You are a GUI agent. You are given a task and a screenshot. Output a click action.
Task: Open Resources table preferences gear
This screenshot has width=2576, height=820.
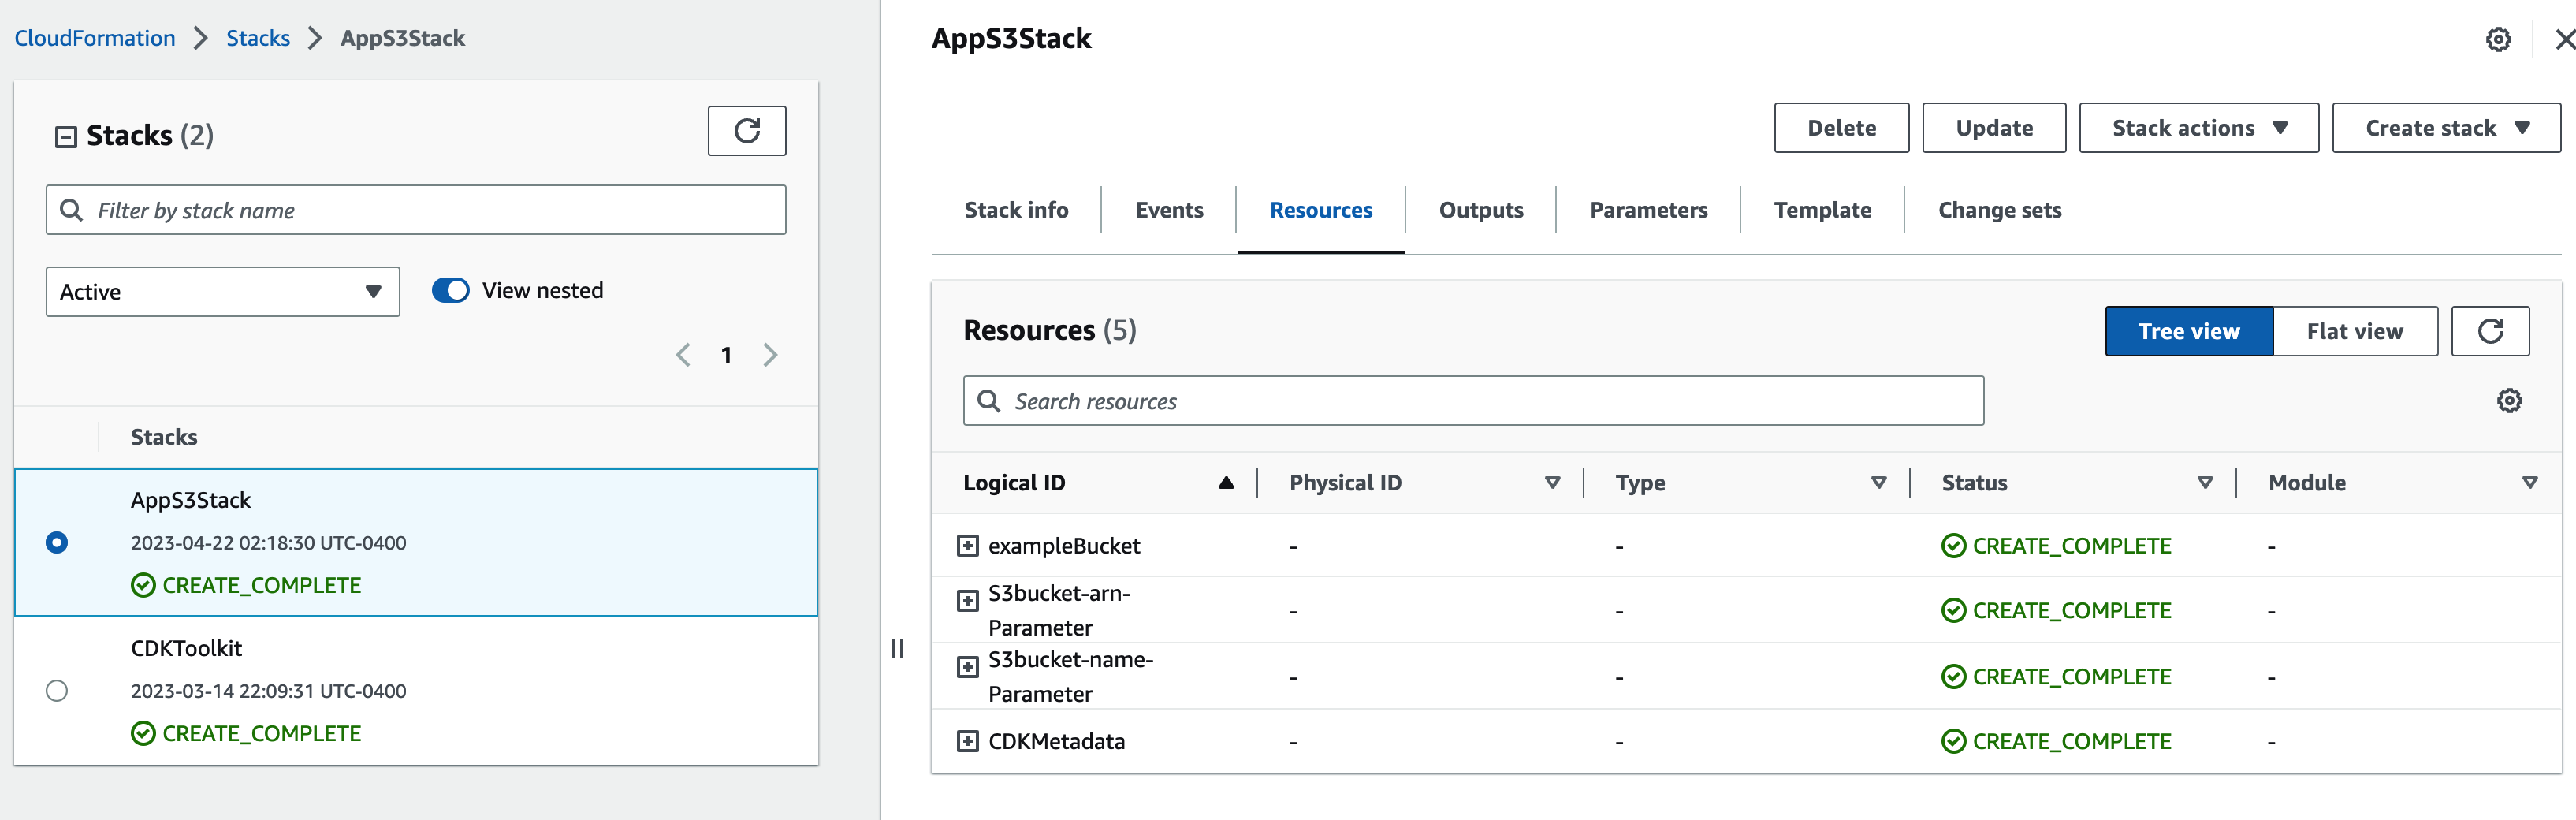point(2509,401)
